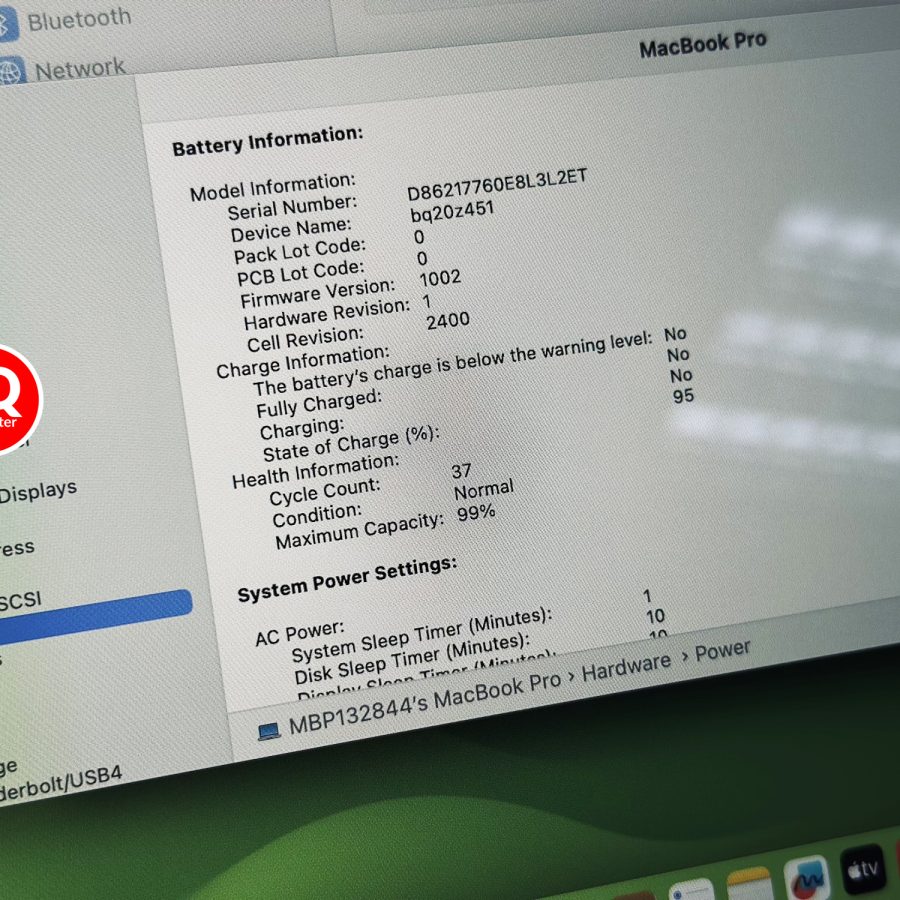Click the No value for warning level
900x900 pixels.
[676, 334]
